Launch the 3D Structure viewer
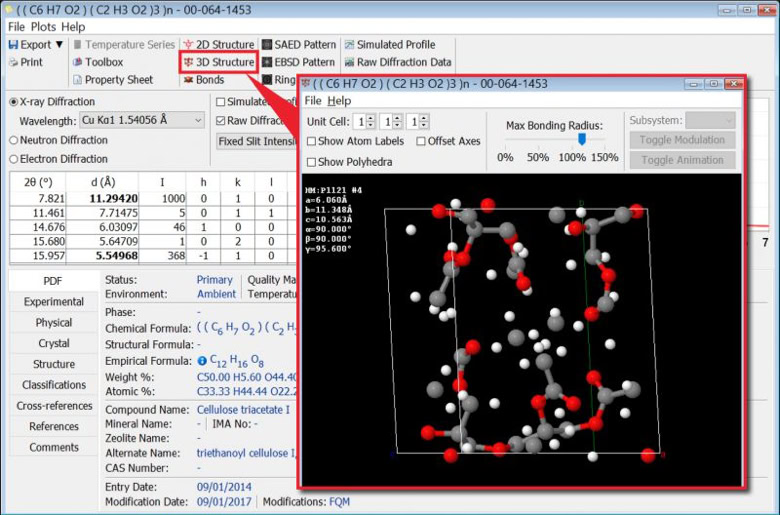The image size is (780, 515). coord(218,62)
